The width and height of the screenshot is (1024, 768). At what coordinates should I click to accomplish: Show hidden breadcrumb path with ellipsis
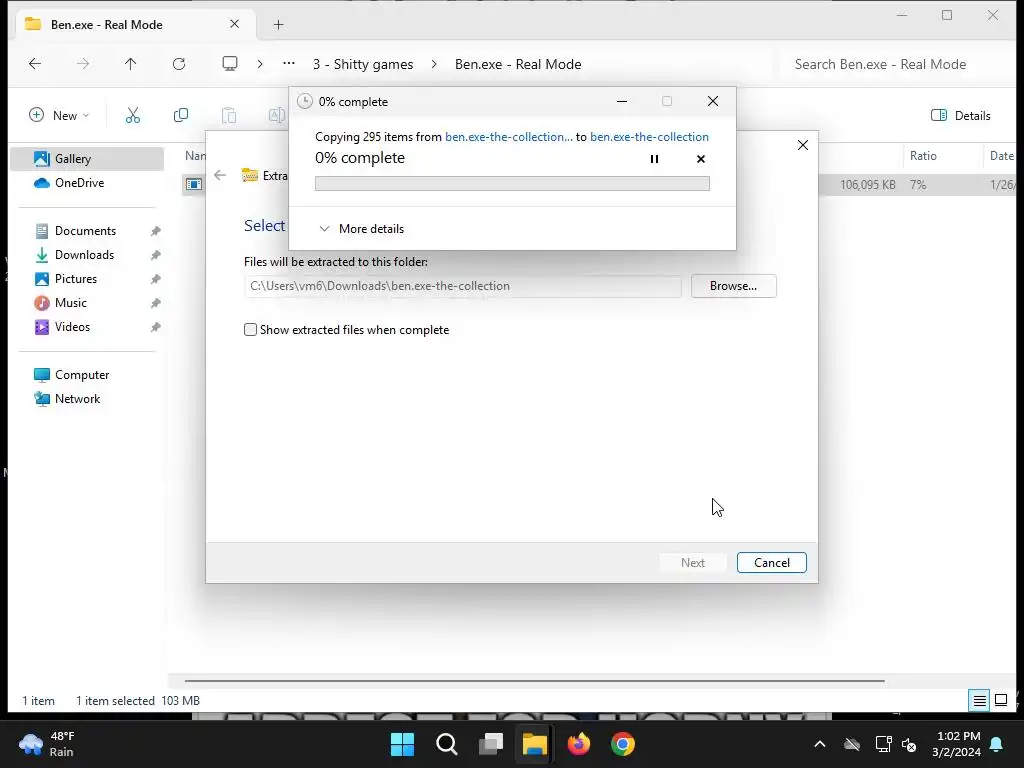(289, 63)
